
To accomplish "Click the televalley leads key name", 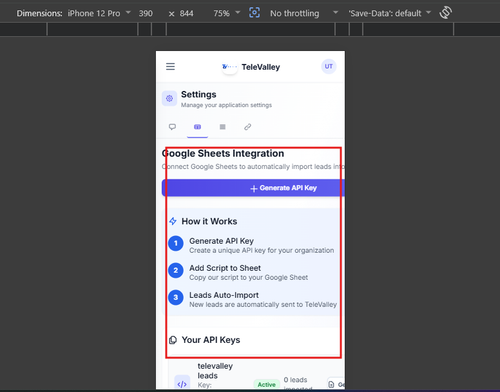I will click(x=215, y=371).
